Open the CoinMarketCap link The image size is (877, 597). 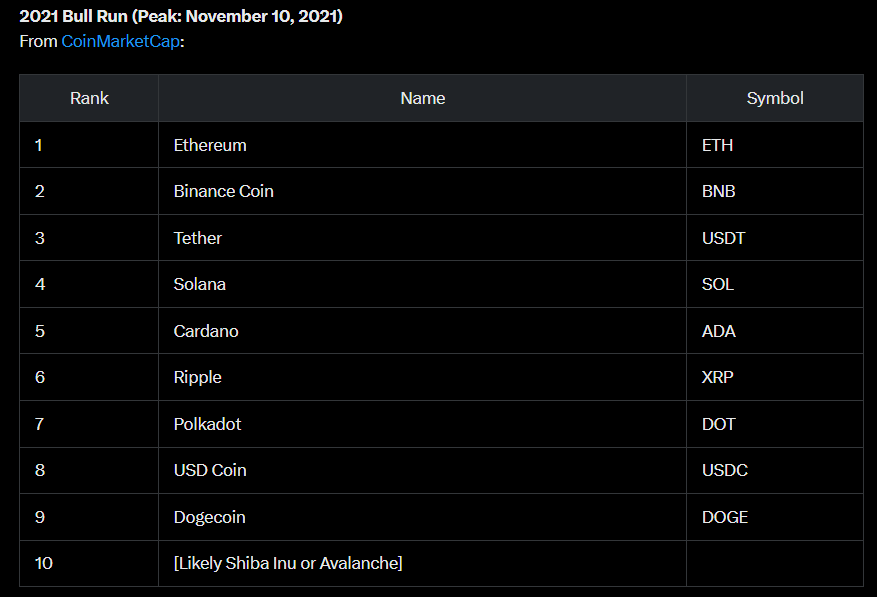tap(120, 42)
